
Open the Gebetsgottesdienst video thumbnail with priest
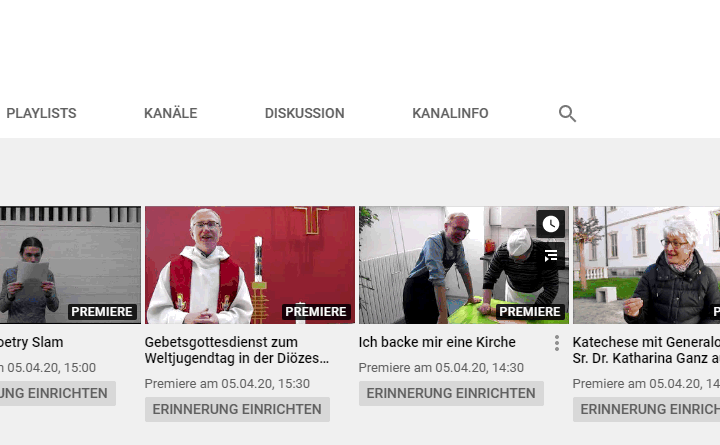(250, 265)
